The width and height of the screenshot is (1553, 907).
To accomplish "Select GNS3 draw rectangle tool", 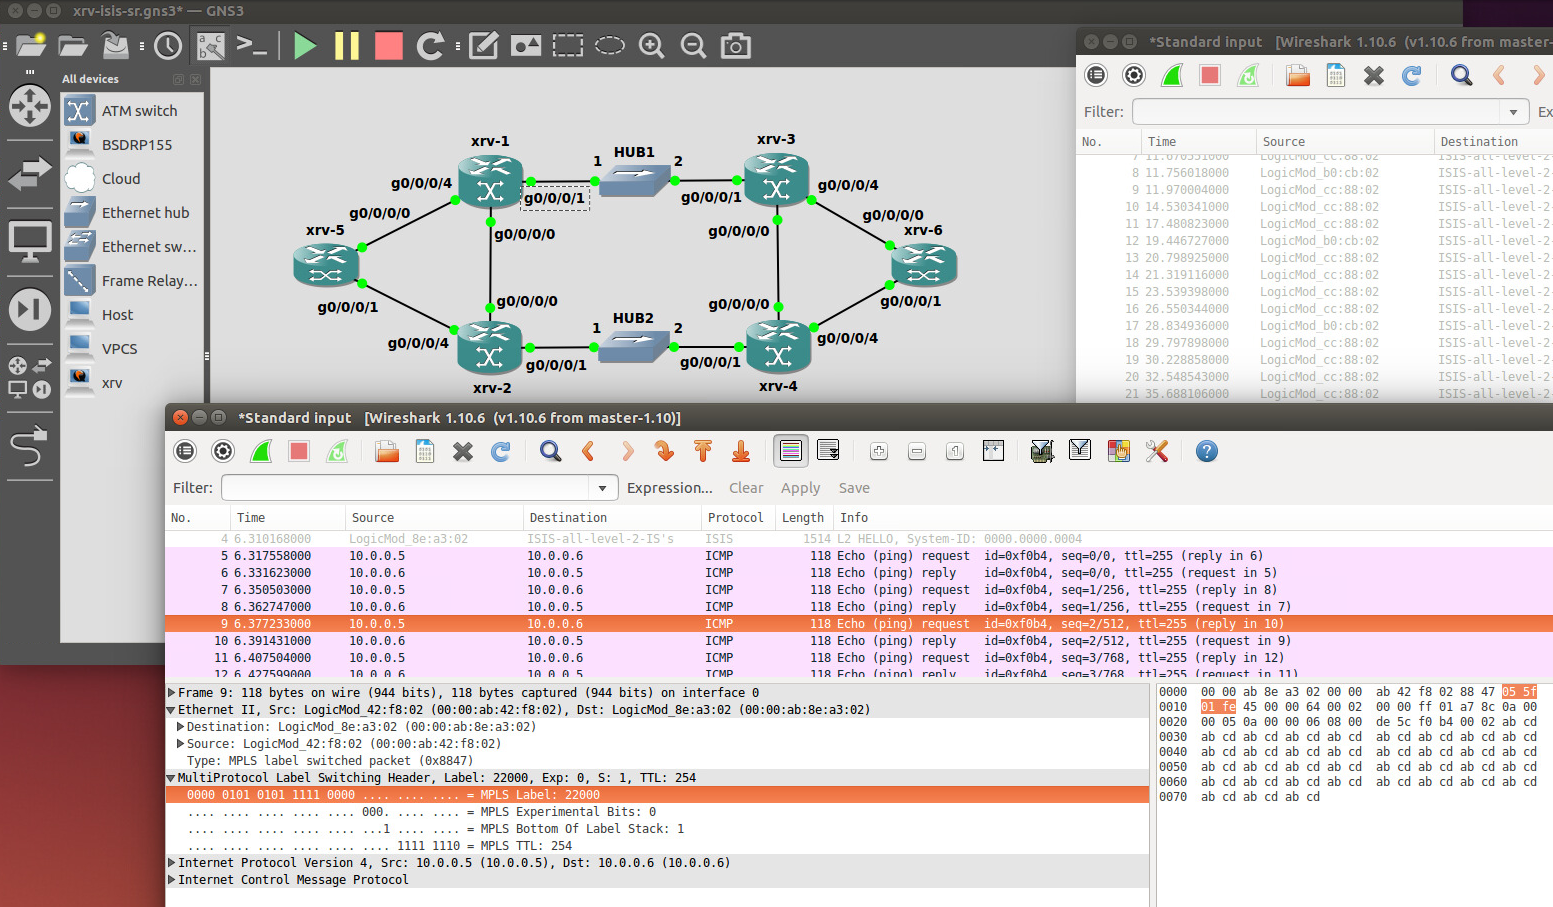I will tap(568, 46).
